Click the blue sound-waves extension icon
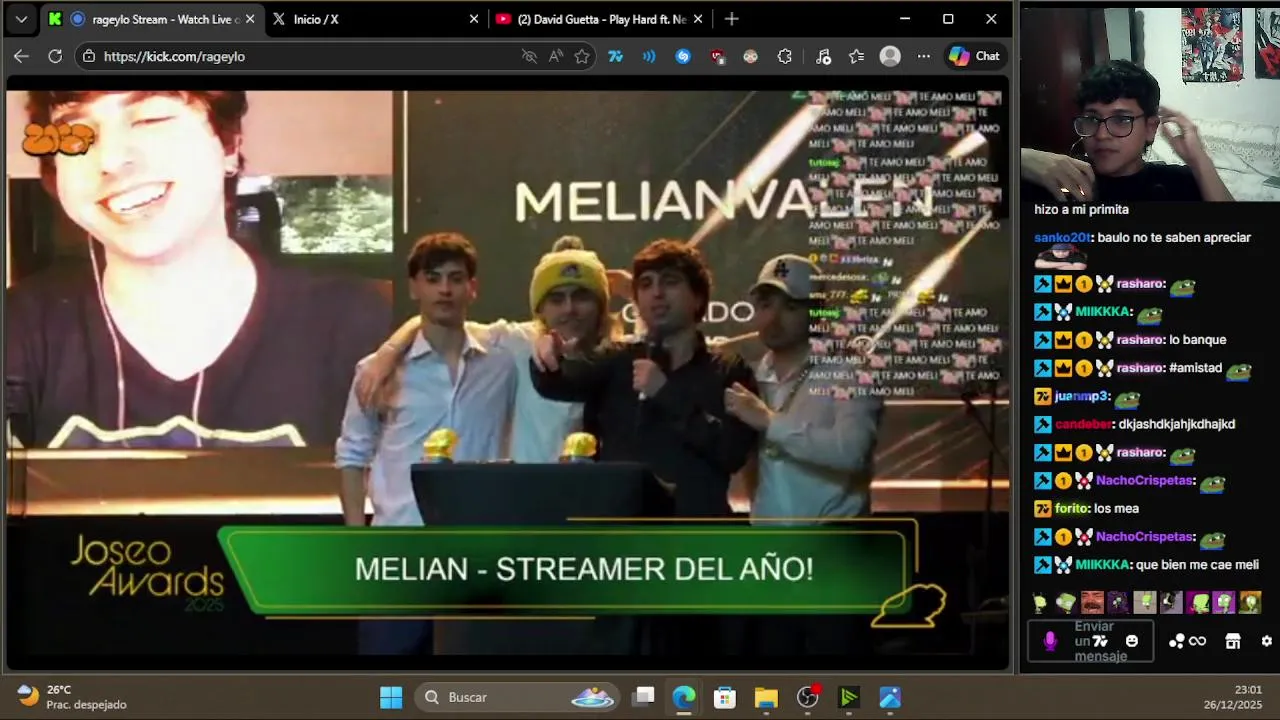The height and width of the screenshot is (720, 1280). pos(649,56)
